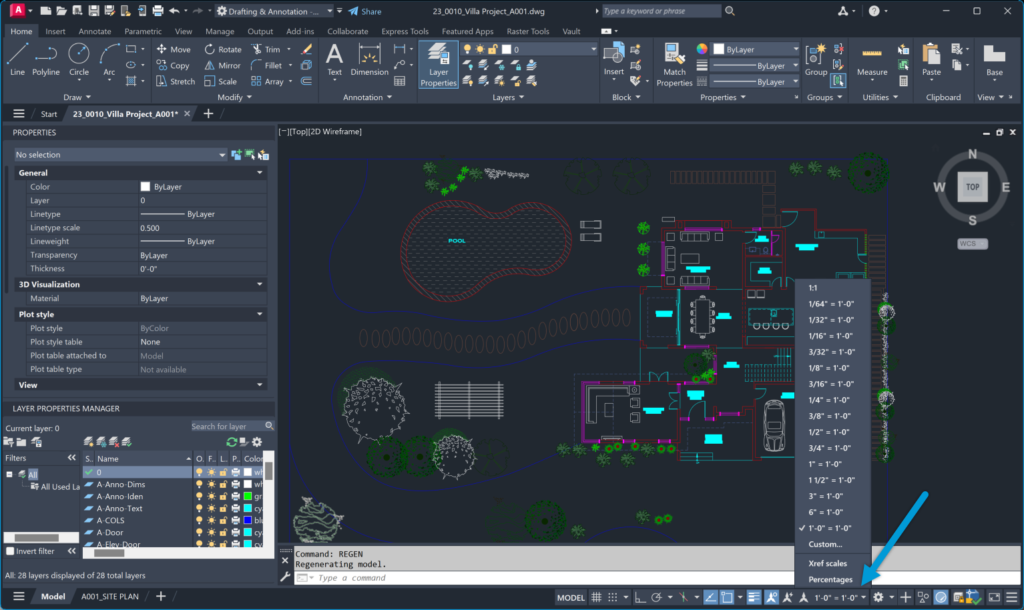This screenshot has width=1024, height=610.
Task: Toggle visibility bulb for A-Anno-Dims layer
Action: point(199,483)
